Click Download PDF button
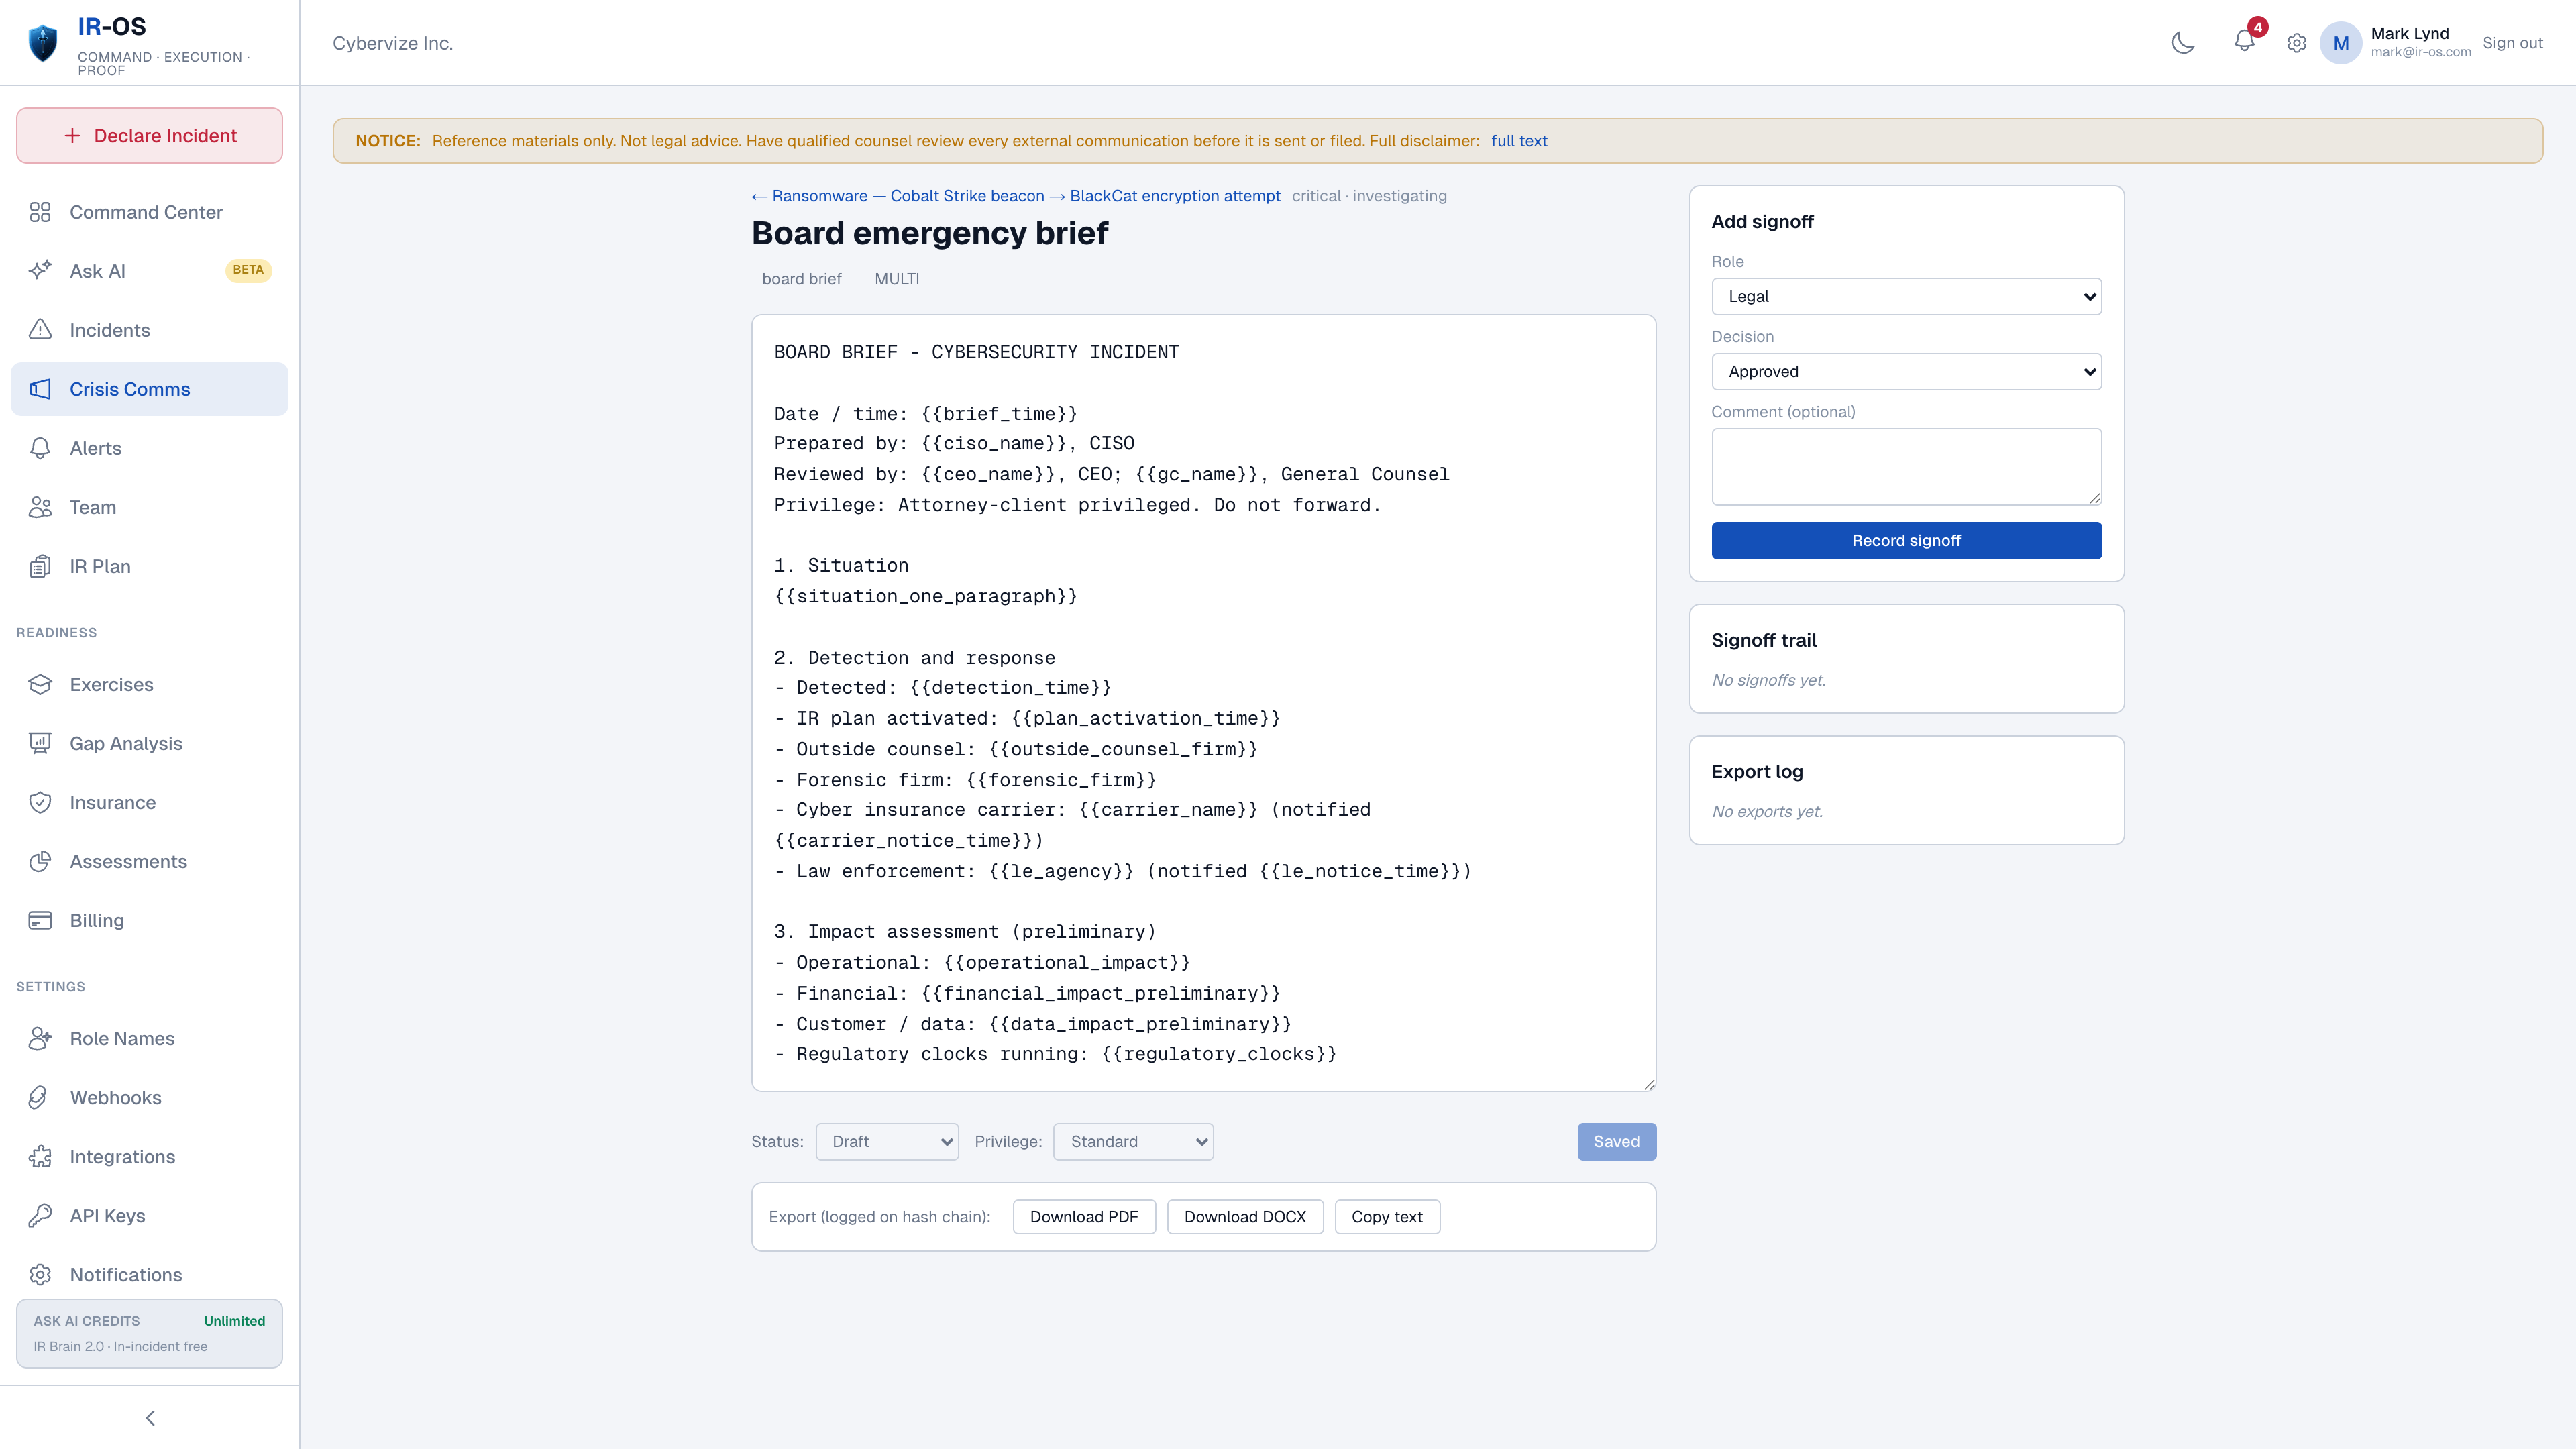2576x1449 pixels. pos(1084,1216)
